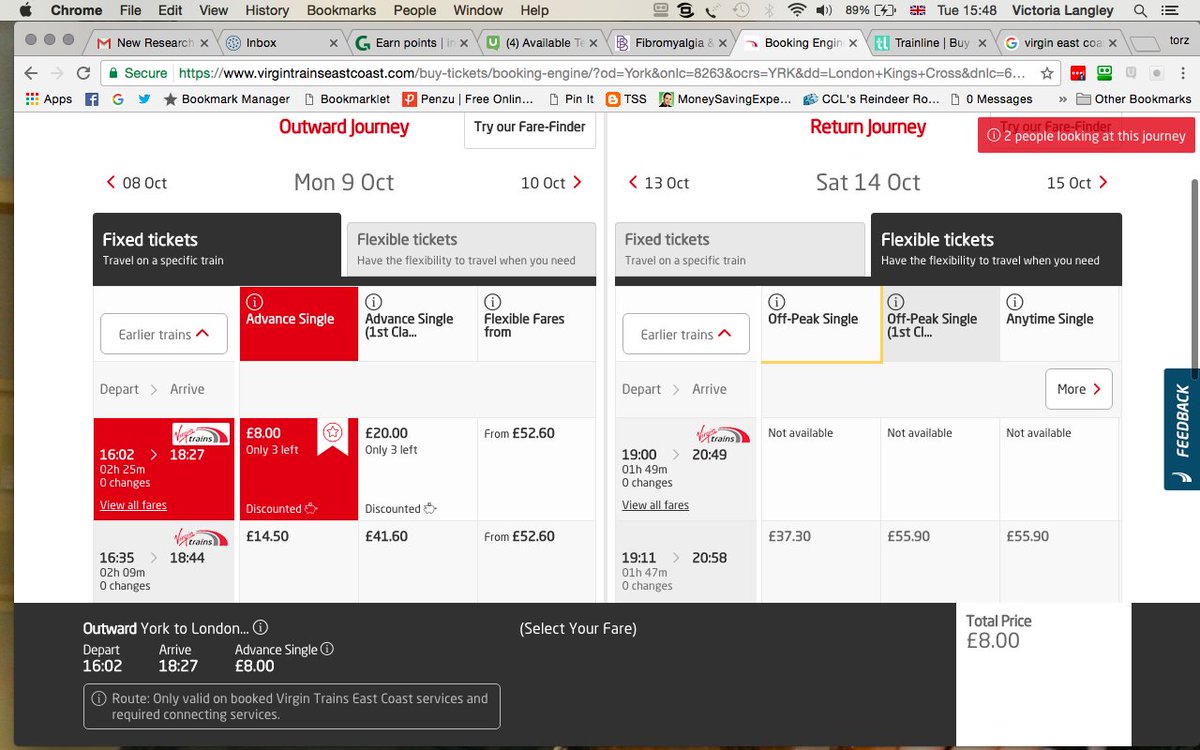Expand return Earlier trains
The image size is (1200, 750).
[x=686, y=334]
